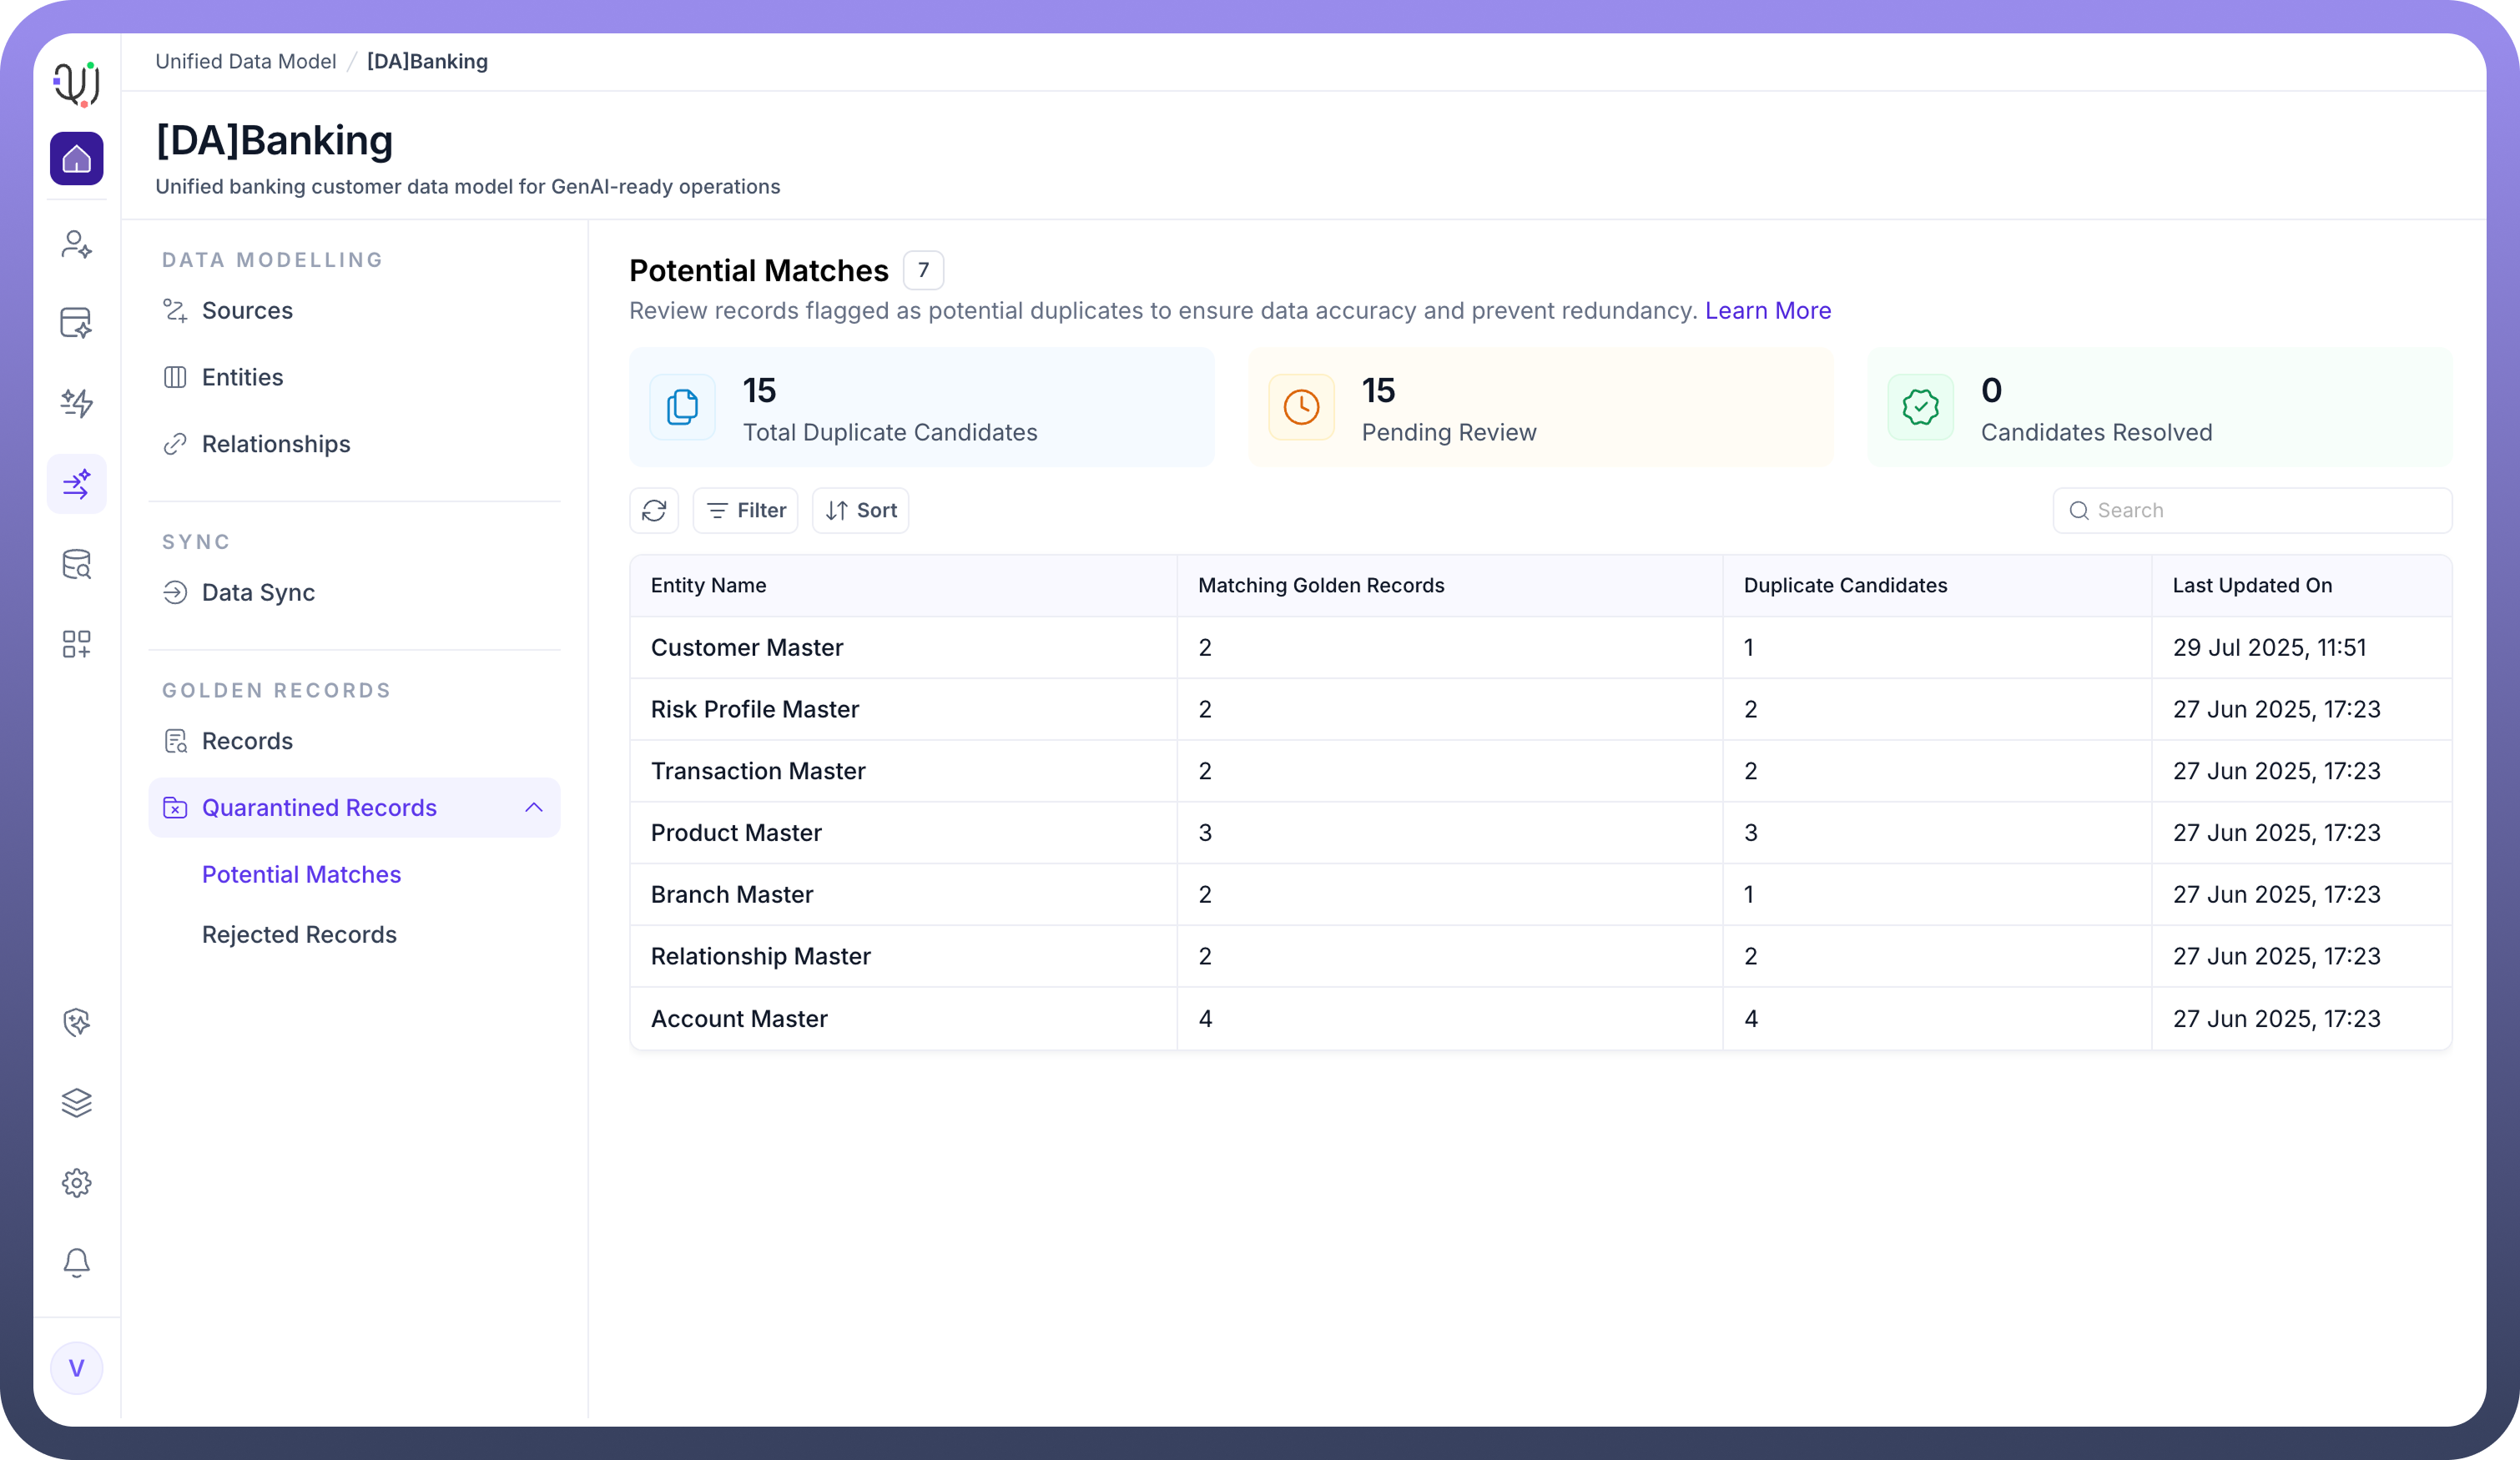The height and width of the screenshot is (1460, 2520).
Task: Click the user avatar V
Action: click(76, 1368)
